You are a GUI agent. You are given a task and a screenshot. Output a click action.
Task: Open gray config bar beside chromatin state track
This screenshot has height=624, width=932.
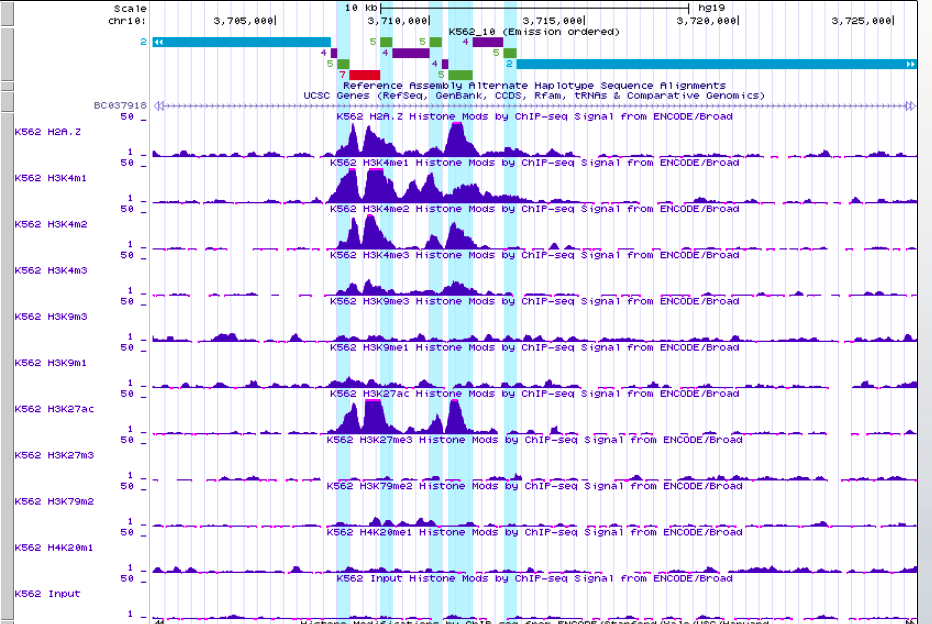(7, 53)
